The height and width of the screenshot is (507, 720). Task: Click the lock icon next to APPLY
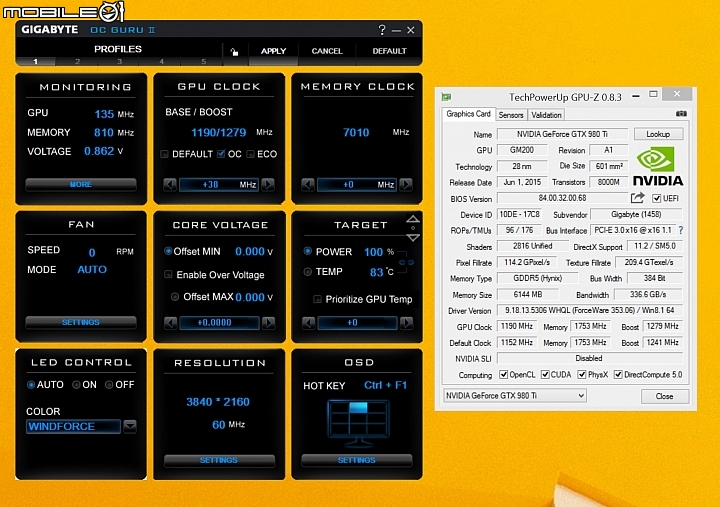pyautogui.click(x=234, y=52)
